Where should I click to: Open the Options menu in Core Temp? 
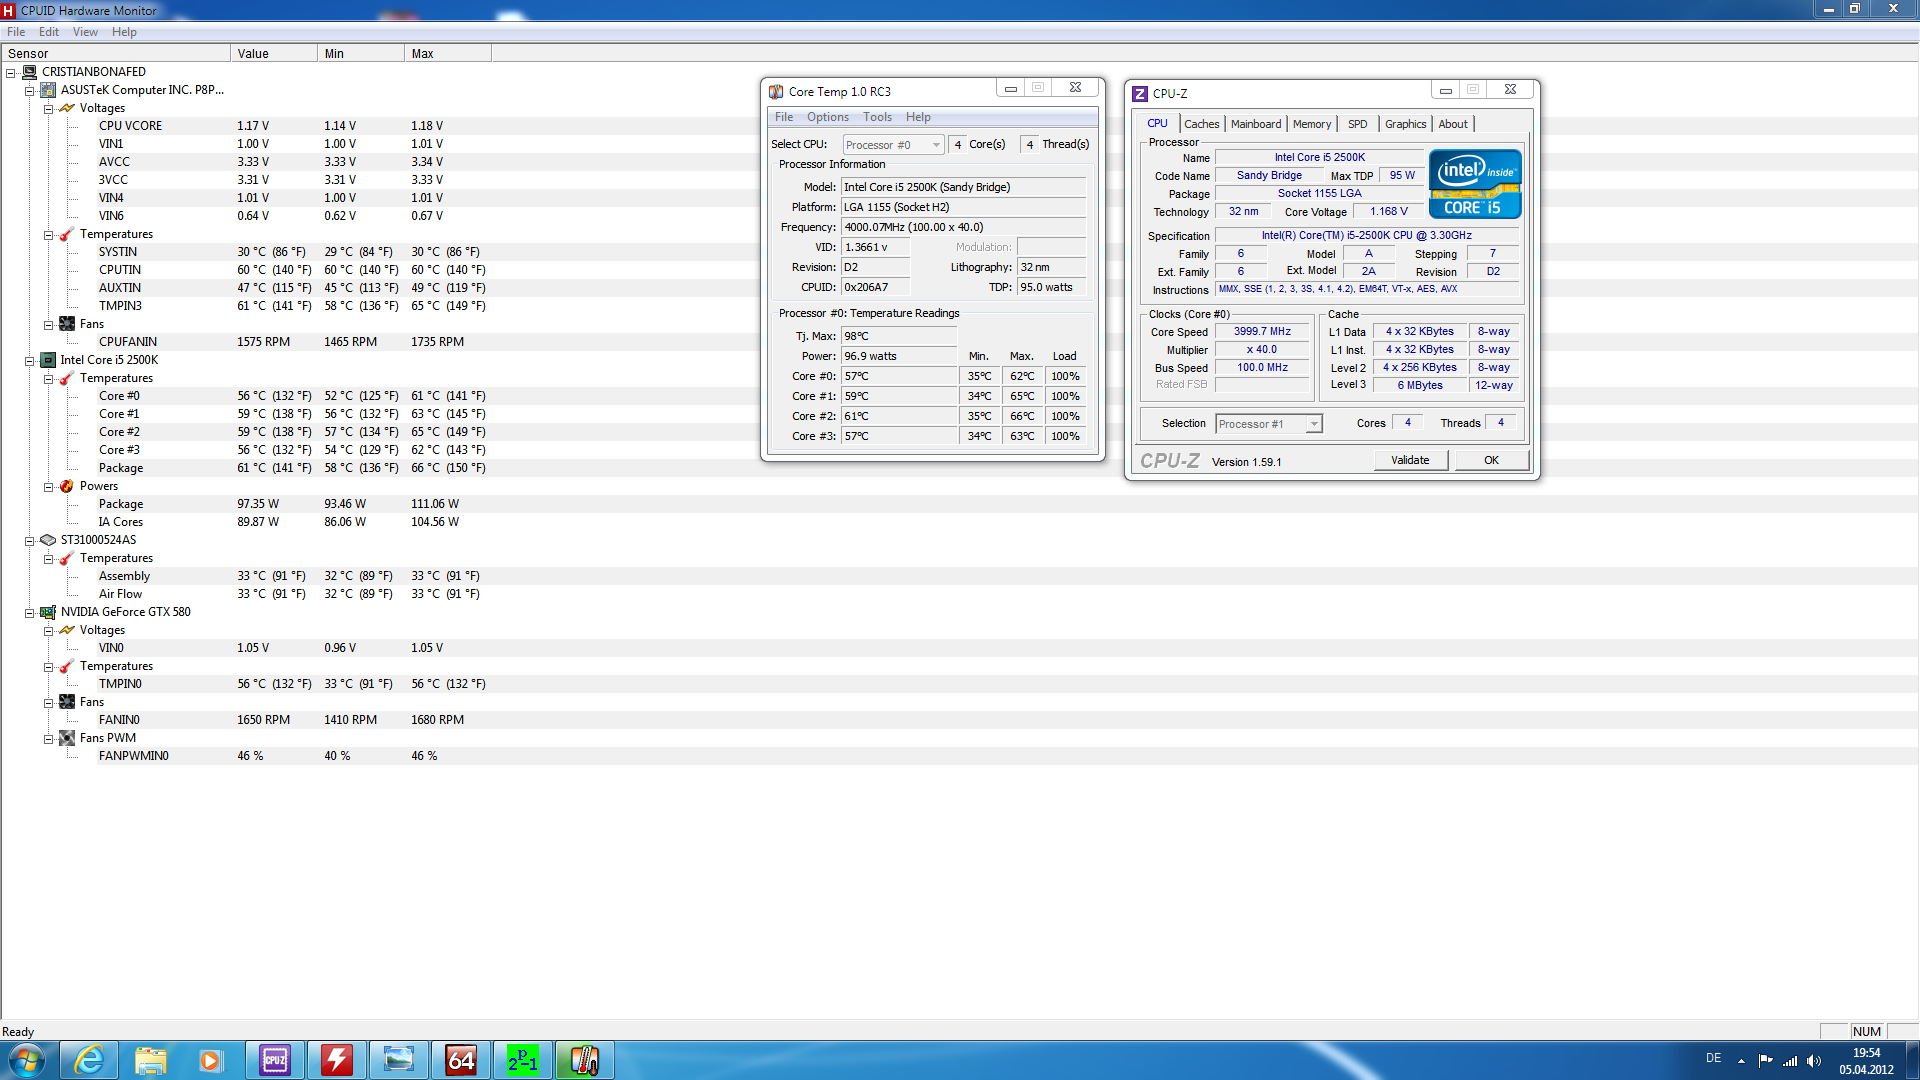[x=827, y=117]
